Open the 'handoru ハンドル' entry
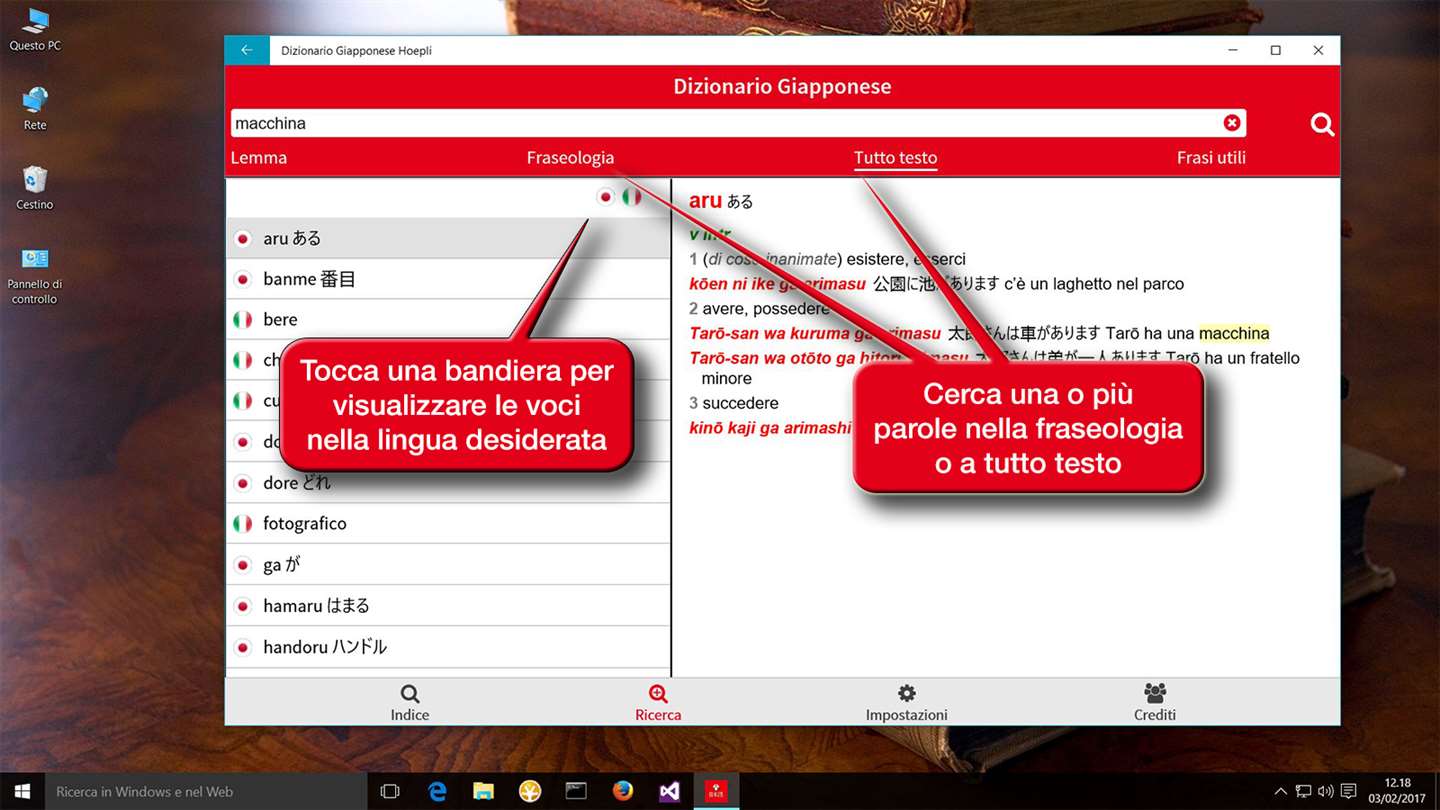 coord(448,647)
